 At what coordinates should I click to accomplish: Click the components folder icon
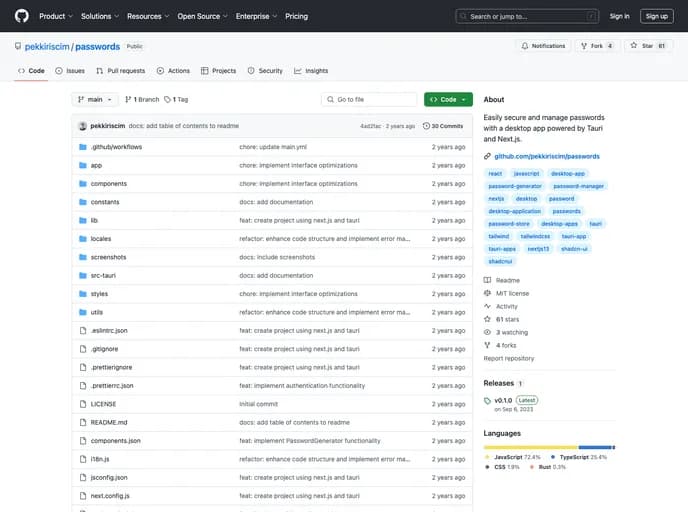[x=82, y=184]
